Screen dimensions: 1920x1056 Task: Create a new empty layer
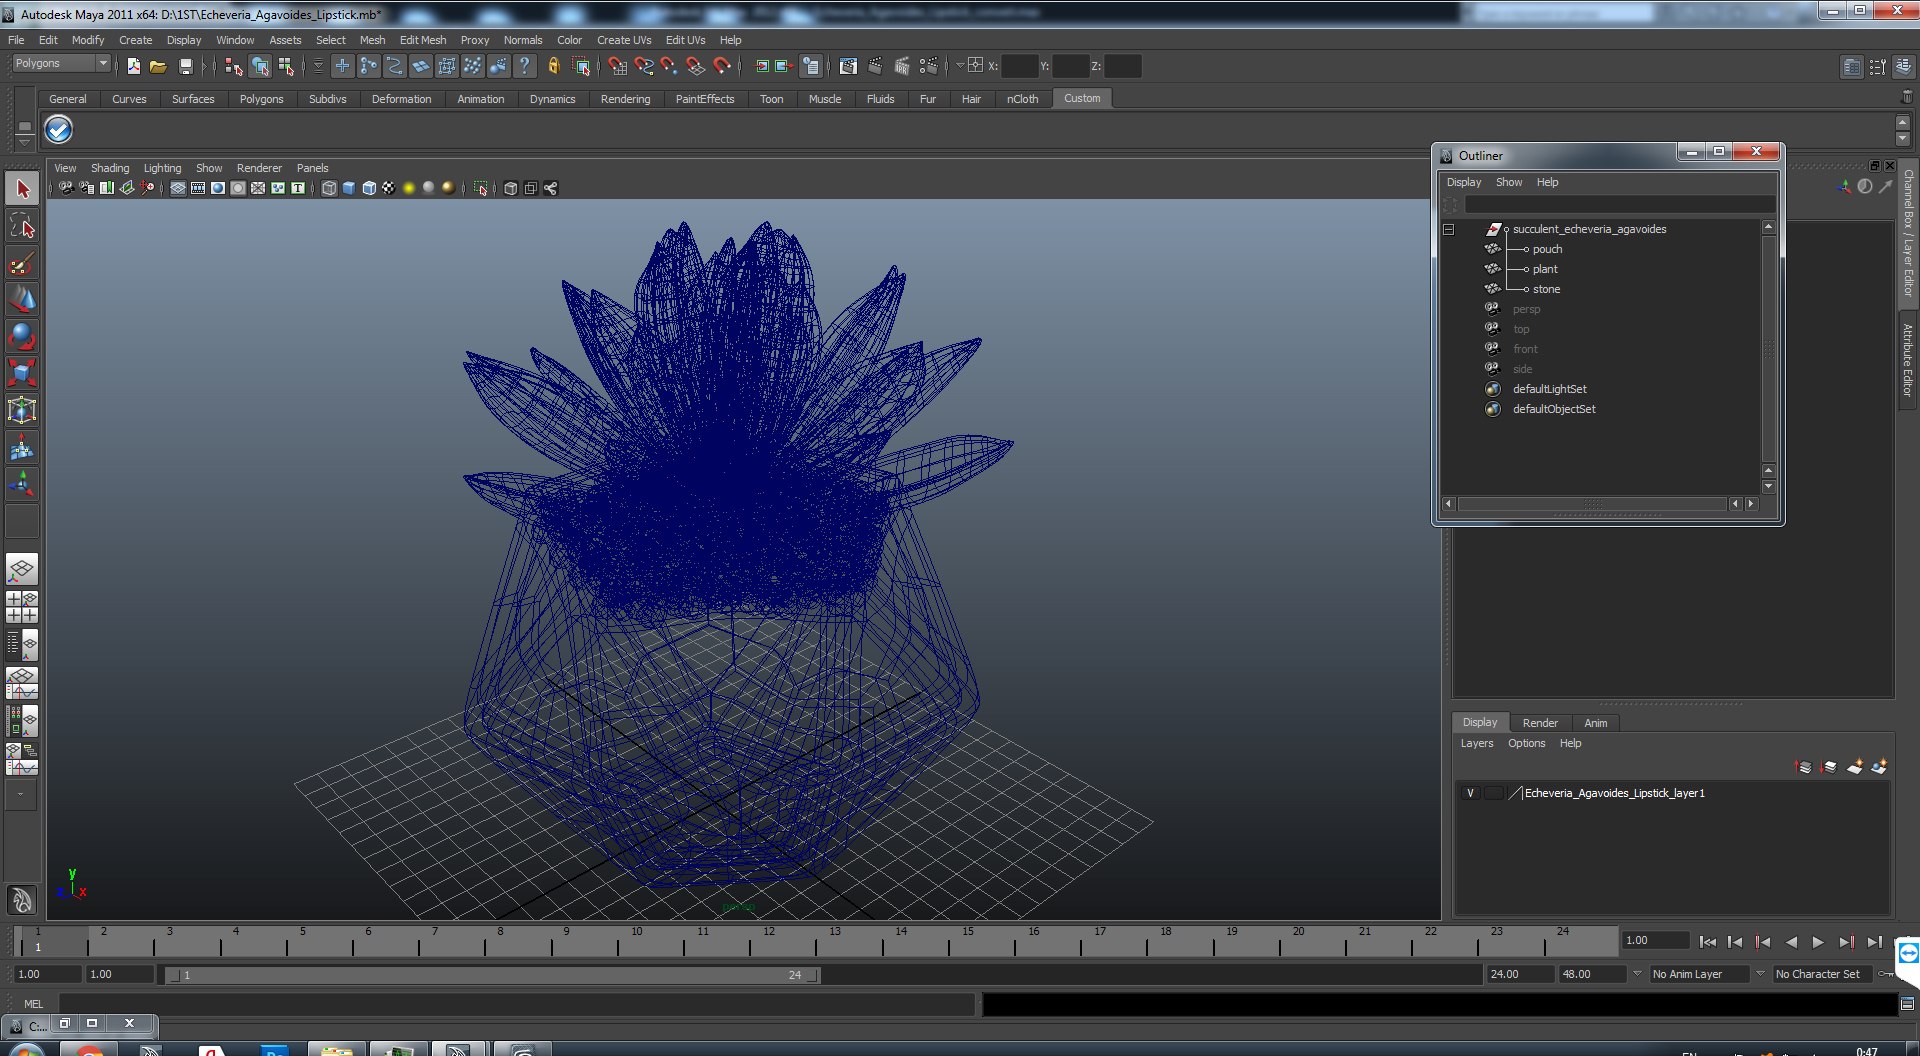(x=1855, y=767)
